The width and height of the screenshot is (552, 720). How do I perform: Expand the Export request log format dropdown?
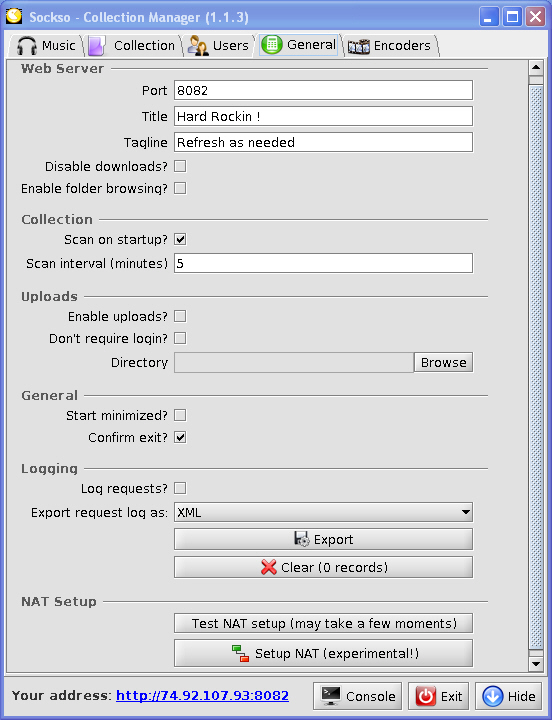tap(323, 512)
